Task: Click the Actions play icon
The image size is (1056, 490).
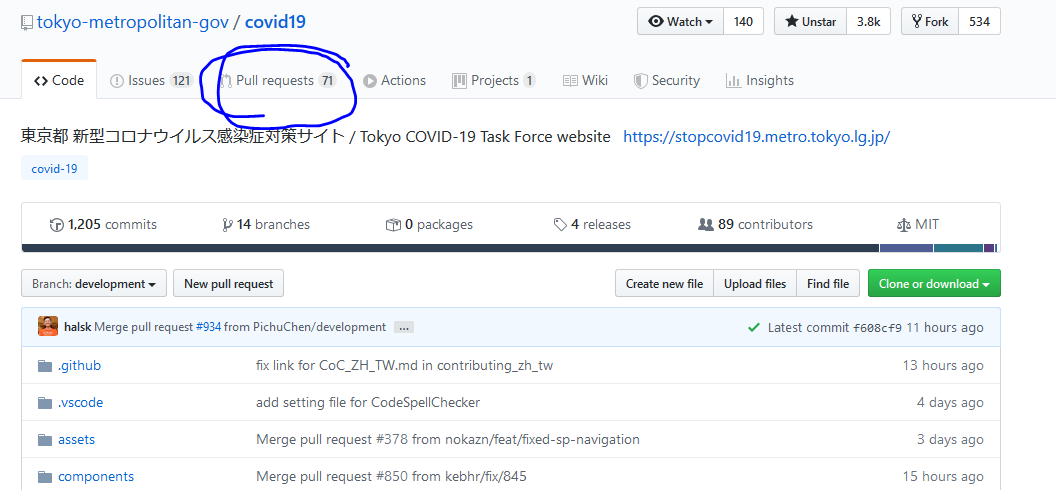Action: pos(370,81)
